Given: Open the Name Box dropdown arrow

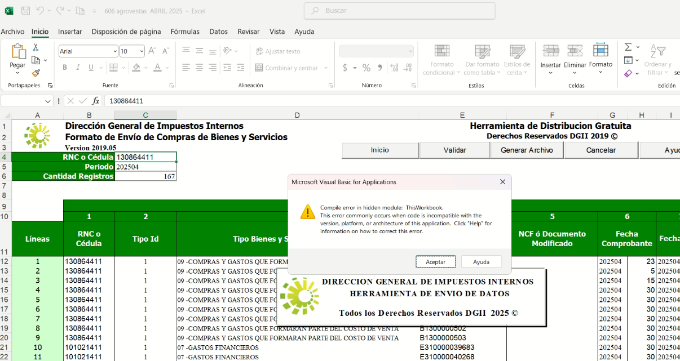Looking at the screenshot, I should click(48, 101).
